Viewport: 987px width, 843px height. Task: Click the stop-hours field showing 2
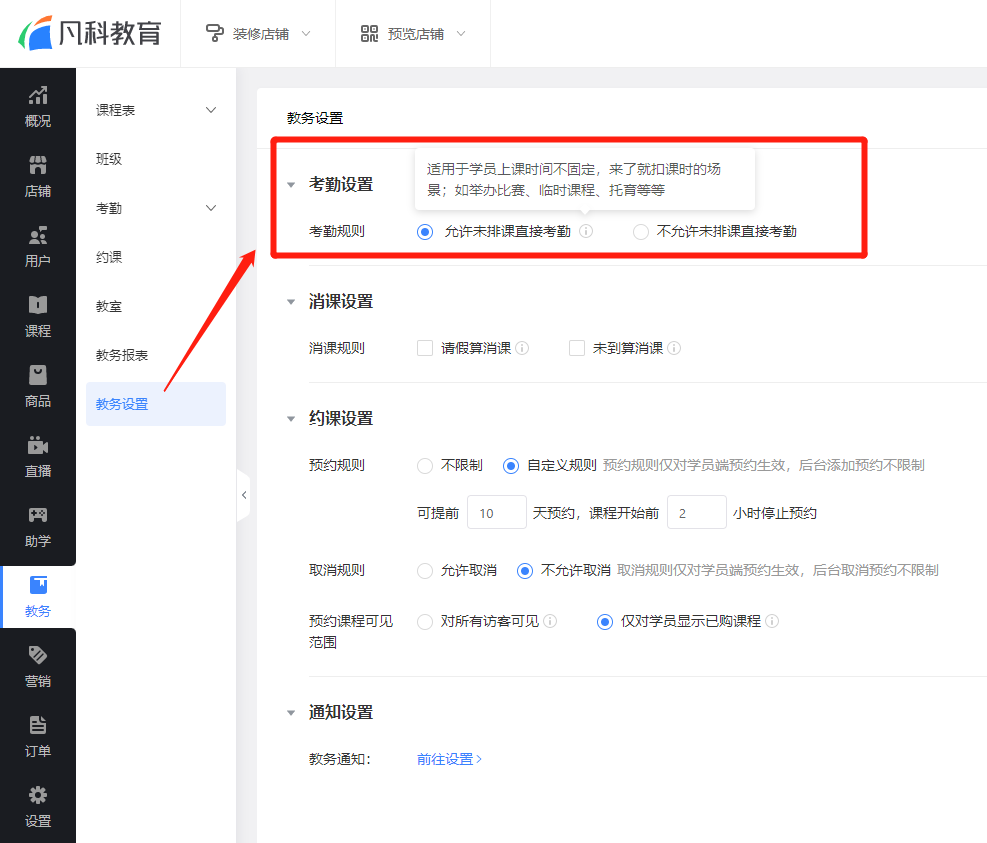tap(697, 512)
